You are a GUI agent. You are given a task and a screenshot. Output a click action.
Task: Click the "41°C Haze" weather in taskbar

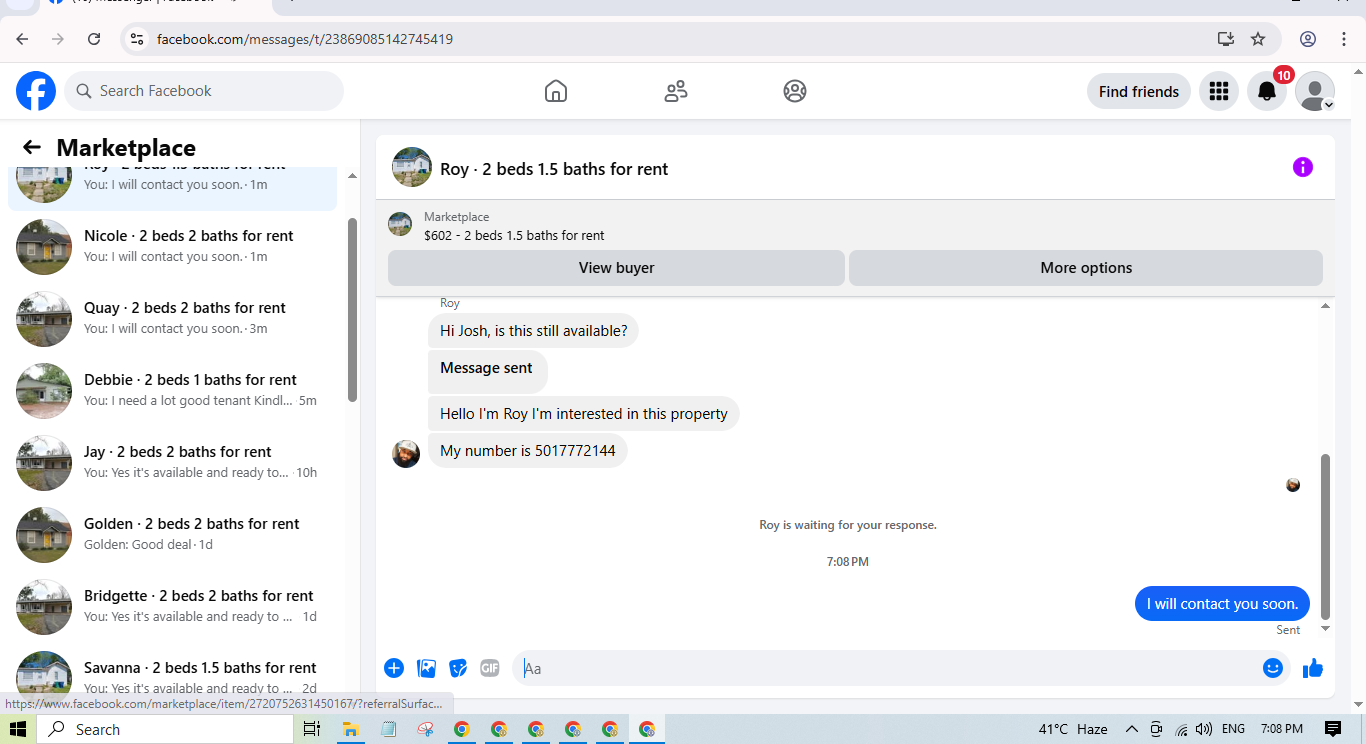(1073, 729)
